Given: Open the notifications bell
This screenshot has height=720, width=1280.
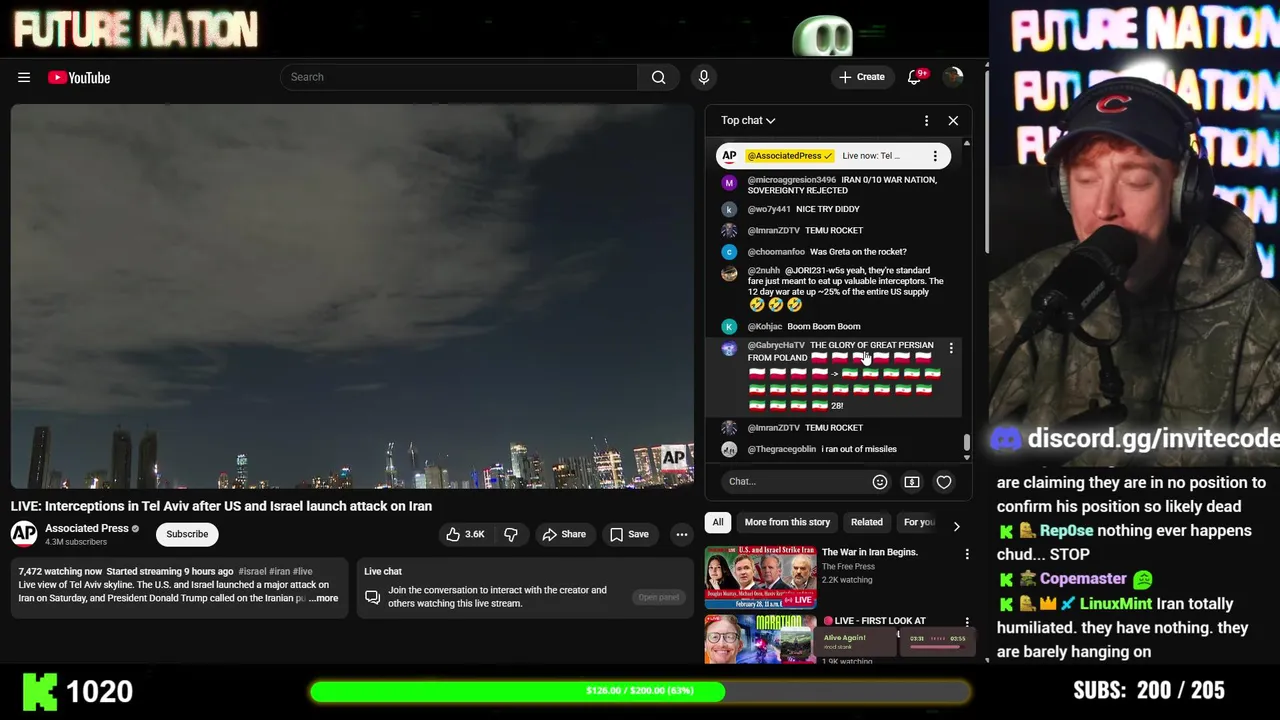Looking at the screenshot, I should [x=914, y=77].
